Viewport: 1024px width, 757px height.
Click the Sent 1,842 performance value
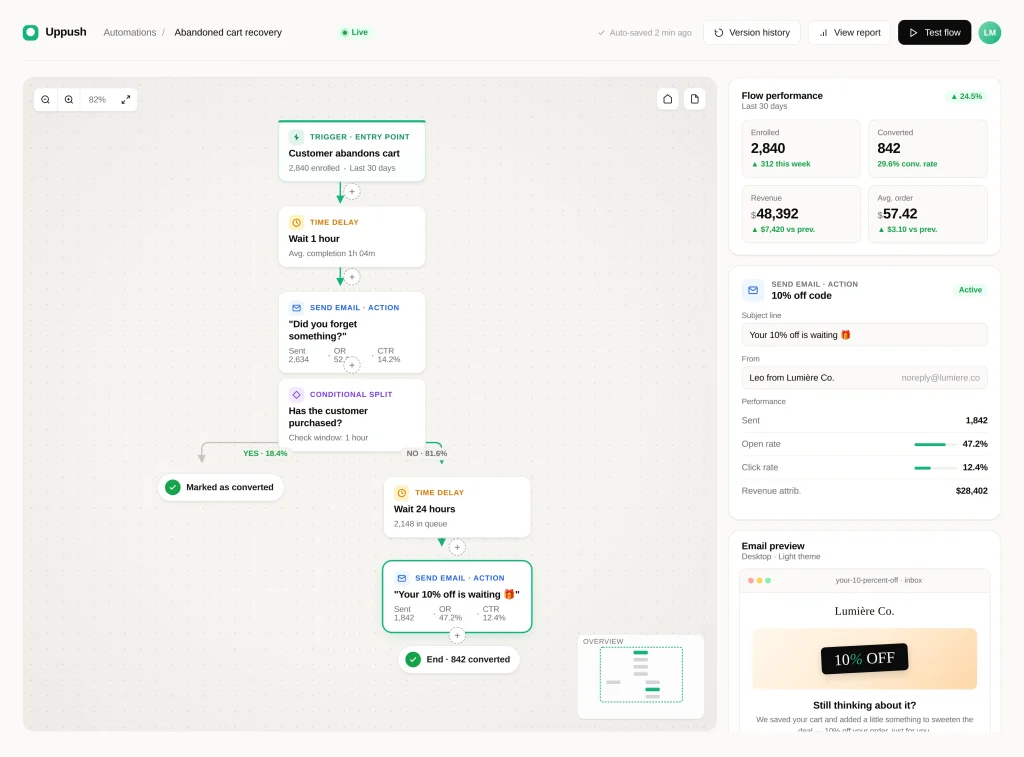pos(976,421)
